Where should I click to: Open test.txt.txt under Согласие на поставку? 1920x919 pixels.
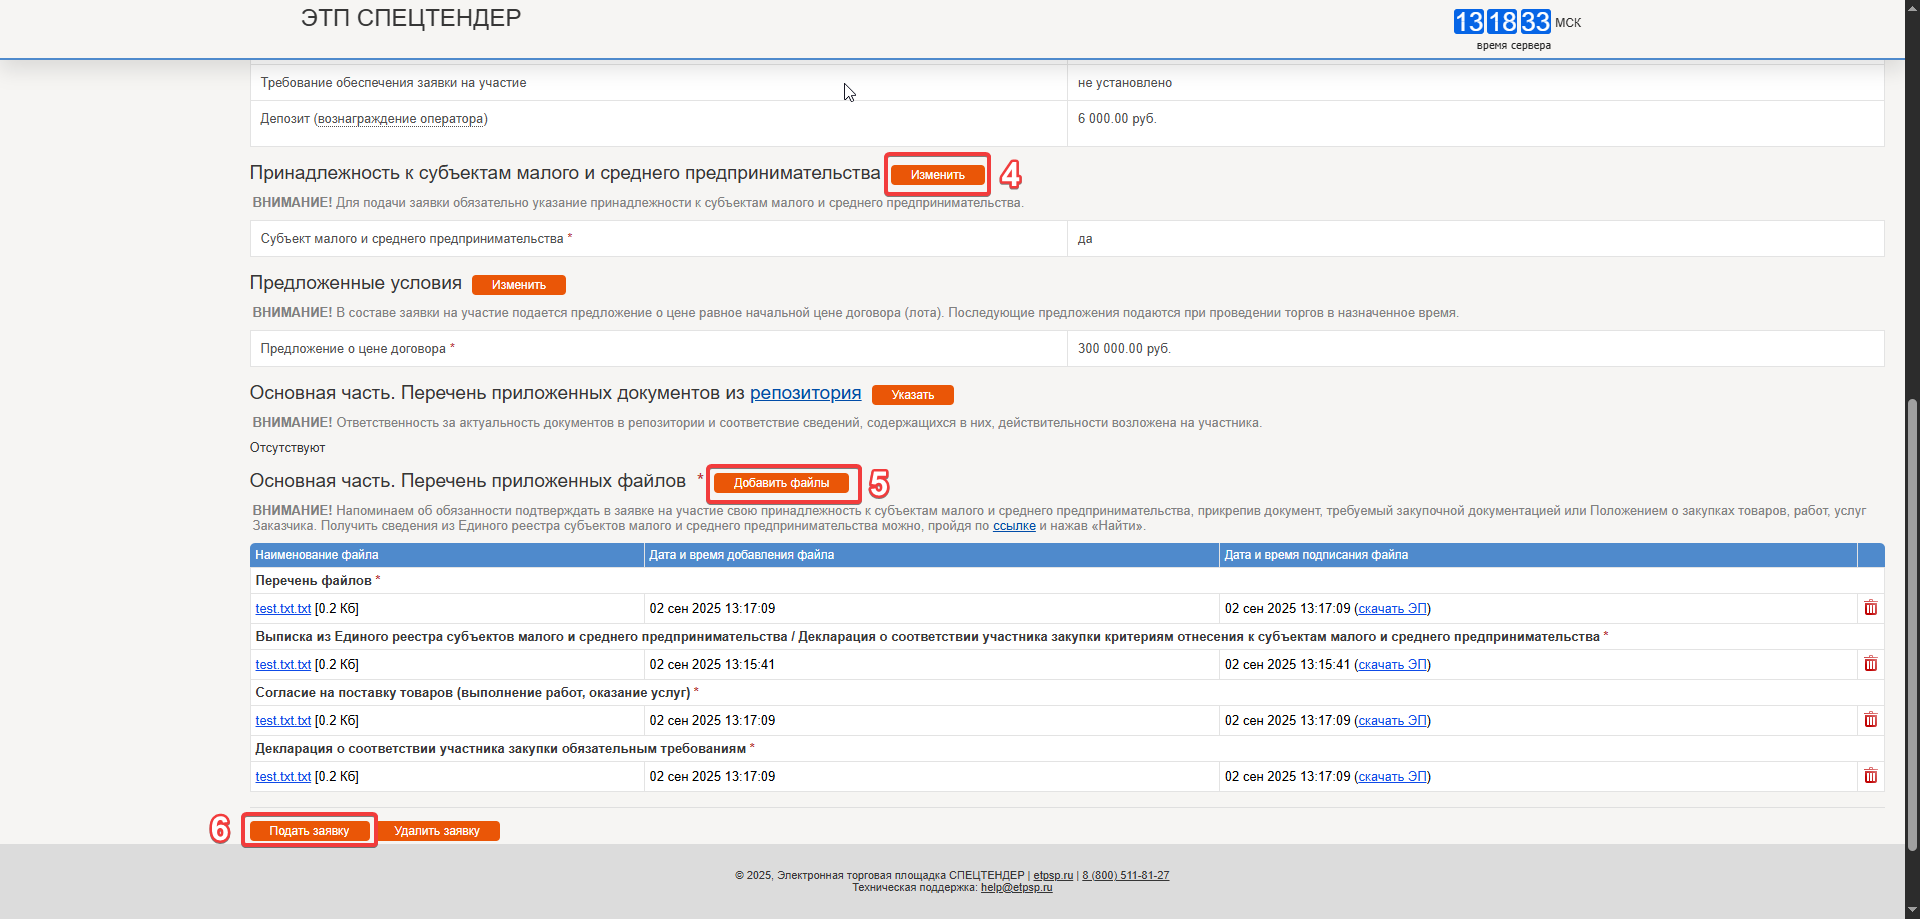pyautogui.click(x=283, y=721)
